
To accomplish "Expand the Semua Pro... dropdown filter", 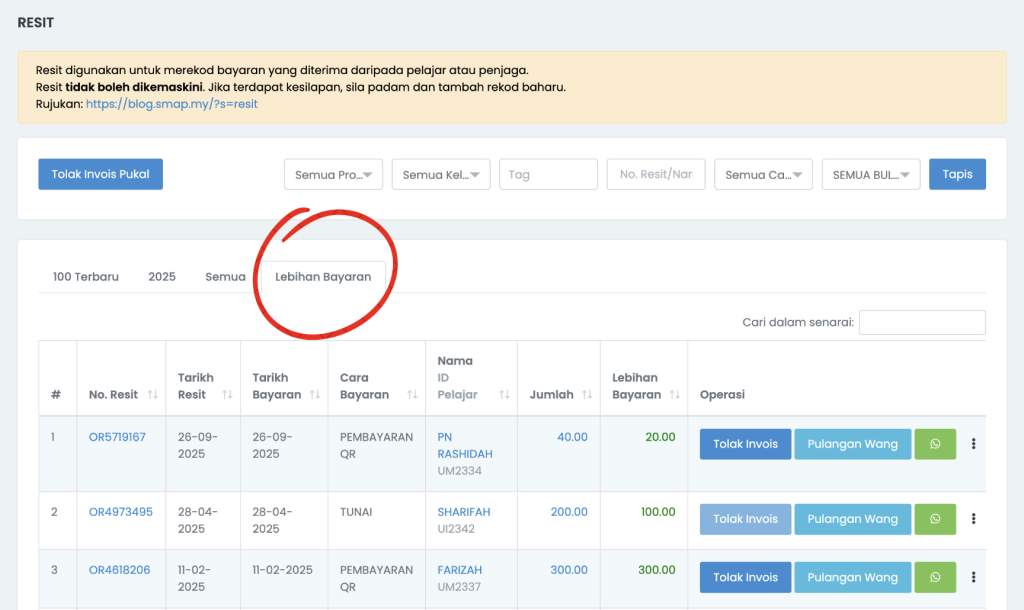I will [x=333, y=175].
